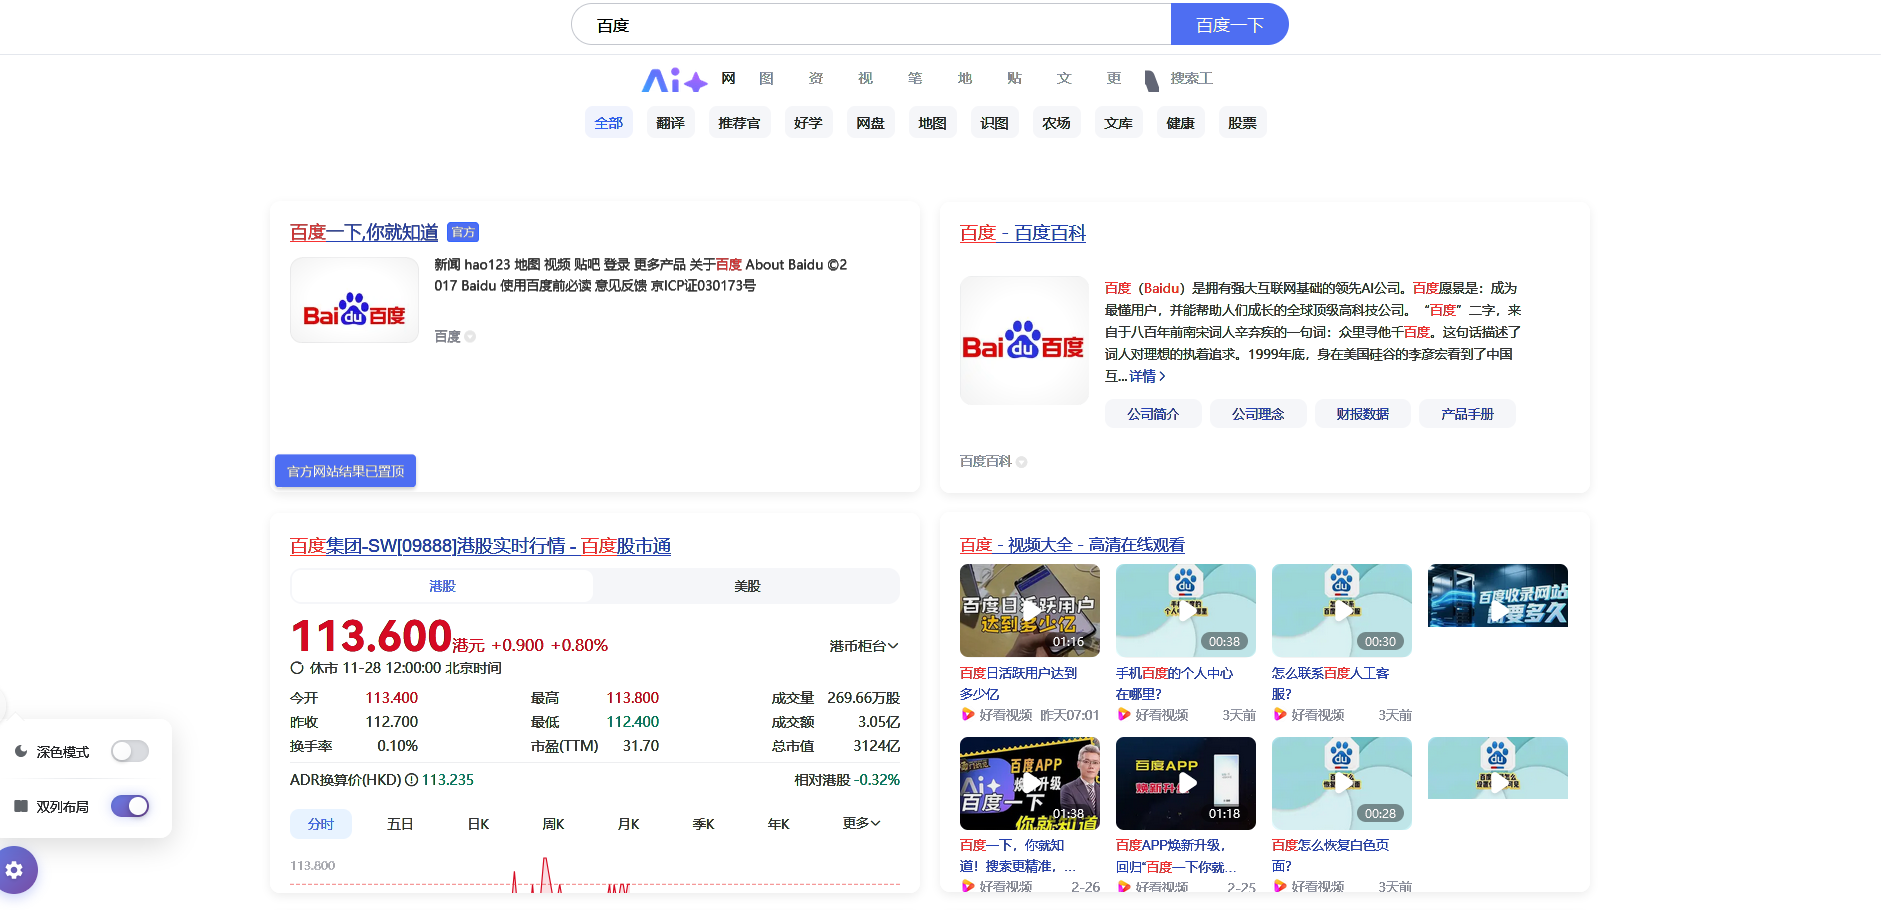Switch to the 美股 stock tab

(x=747, y=586)
